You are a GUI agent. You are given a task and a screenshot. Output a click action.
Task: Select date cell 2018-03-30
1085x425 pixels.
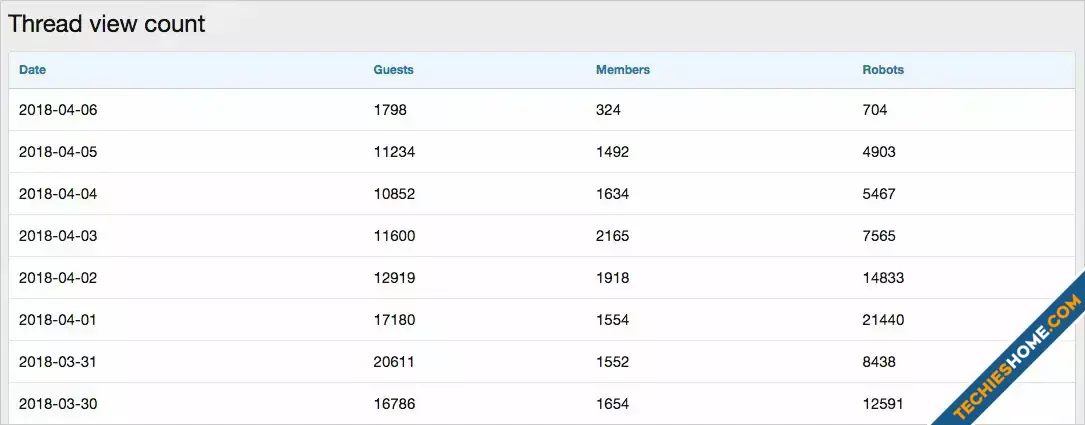pos(58,404)
